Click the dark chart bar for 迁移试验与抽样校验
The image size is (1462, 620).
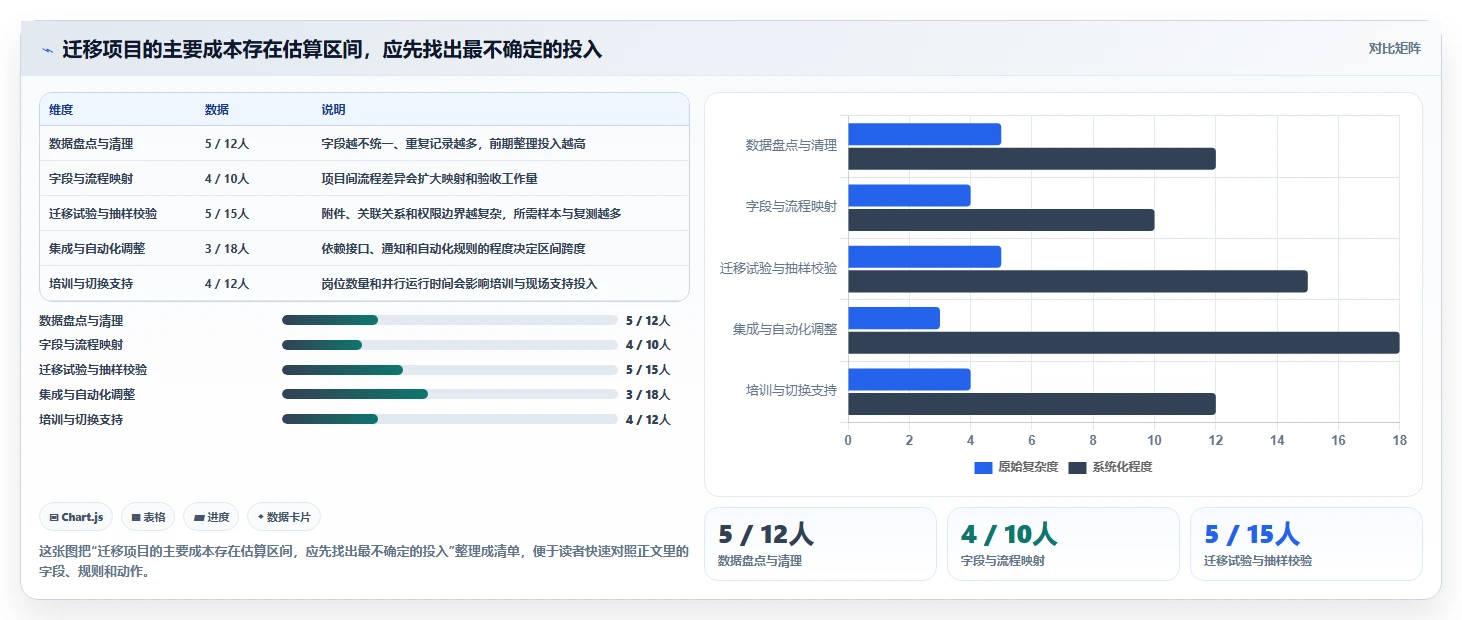[1077, 281]
